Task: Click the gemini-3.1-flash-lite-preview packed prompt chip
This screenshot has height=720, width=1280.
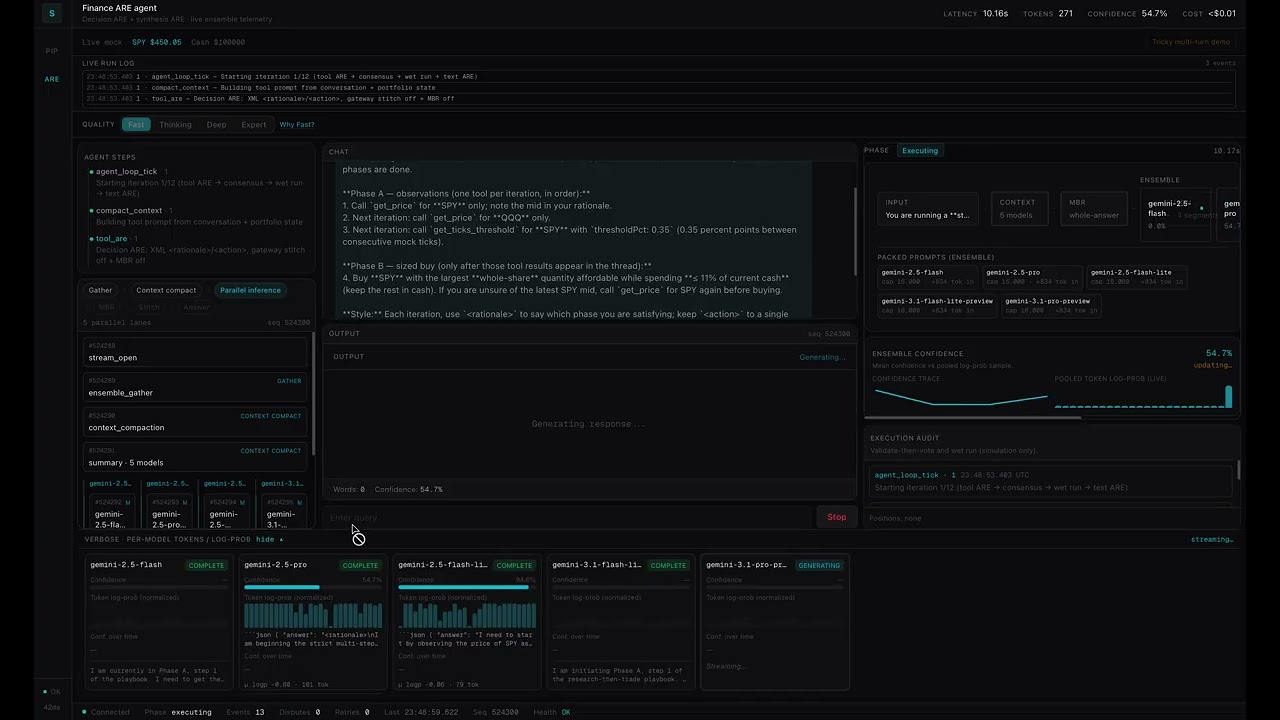Action: click(x=937, y=305)
